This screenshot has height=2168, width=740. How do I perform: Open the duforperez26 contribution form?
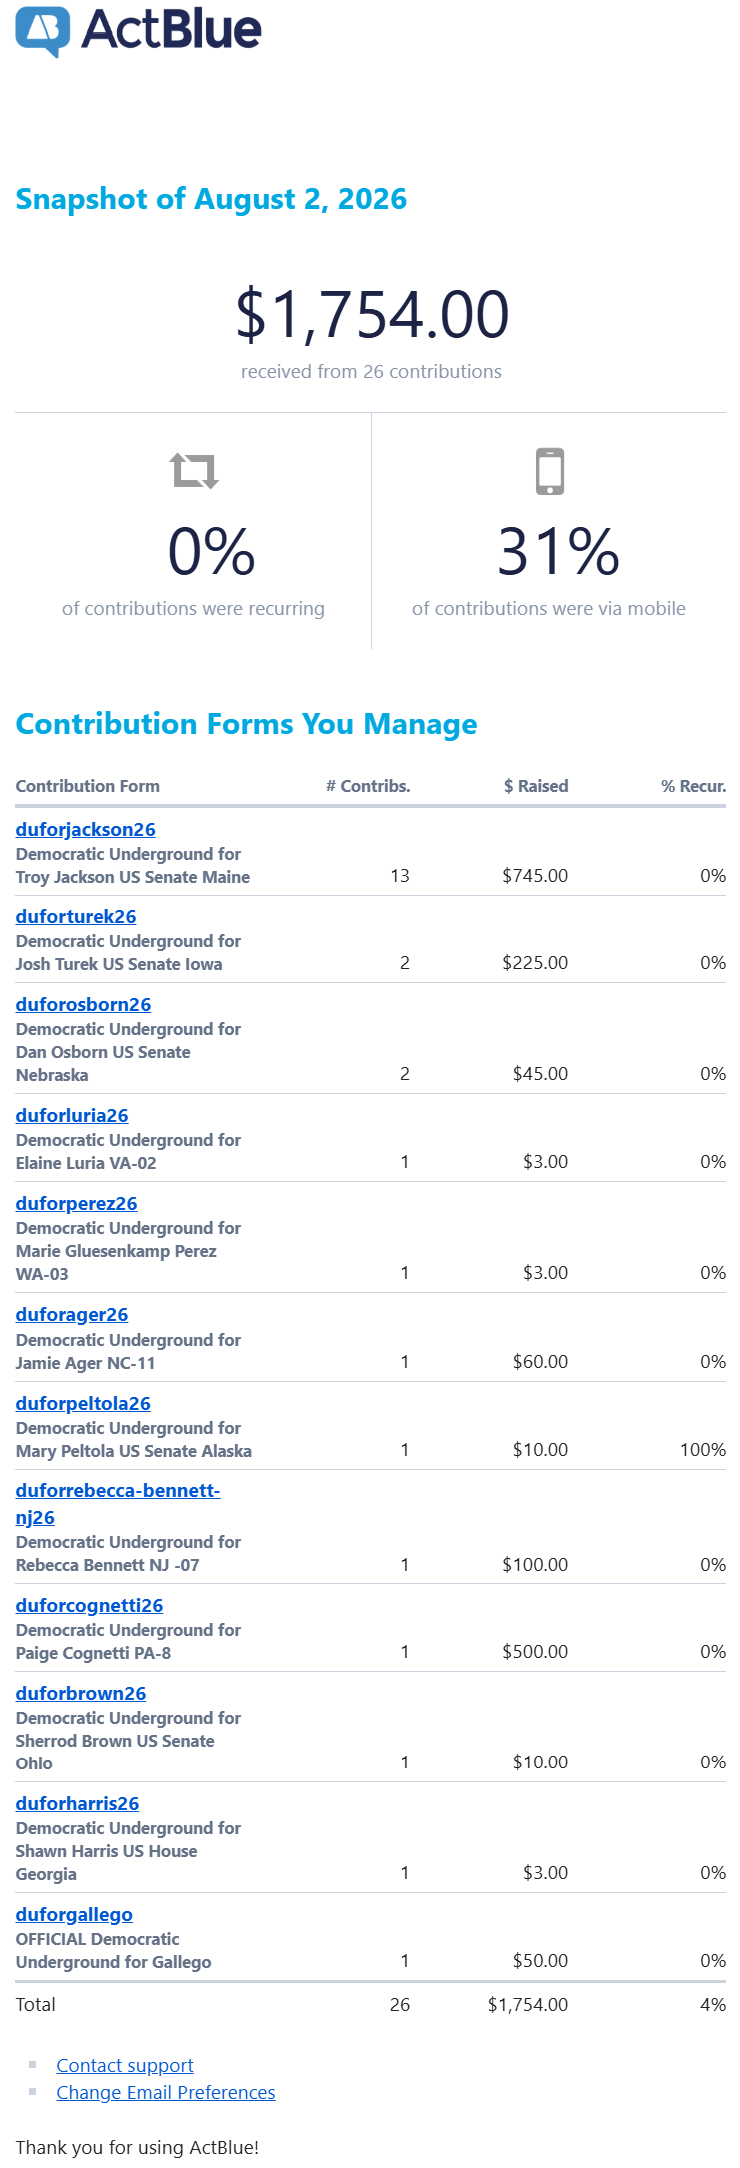pyautogui.click(x=76, y=1203)
